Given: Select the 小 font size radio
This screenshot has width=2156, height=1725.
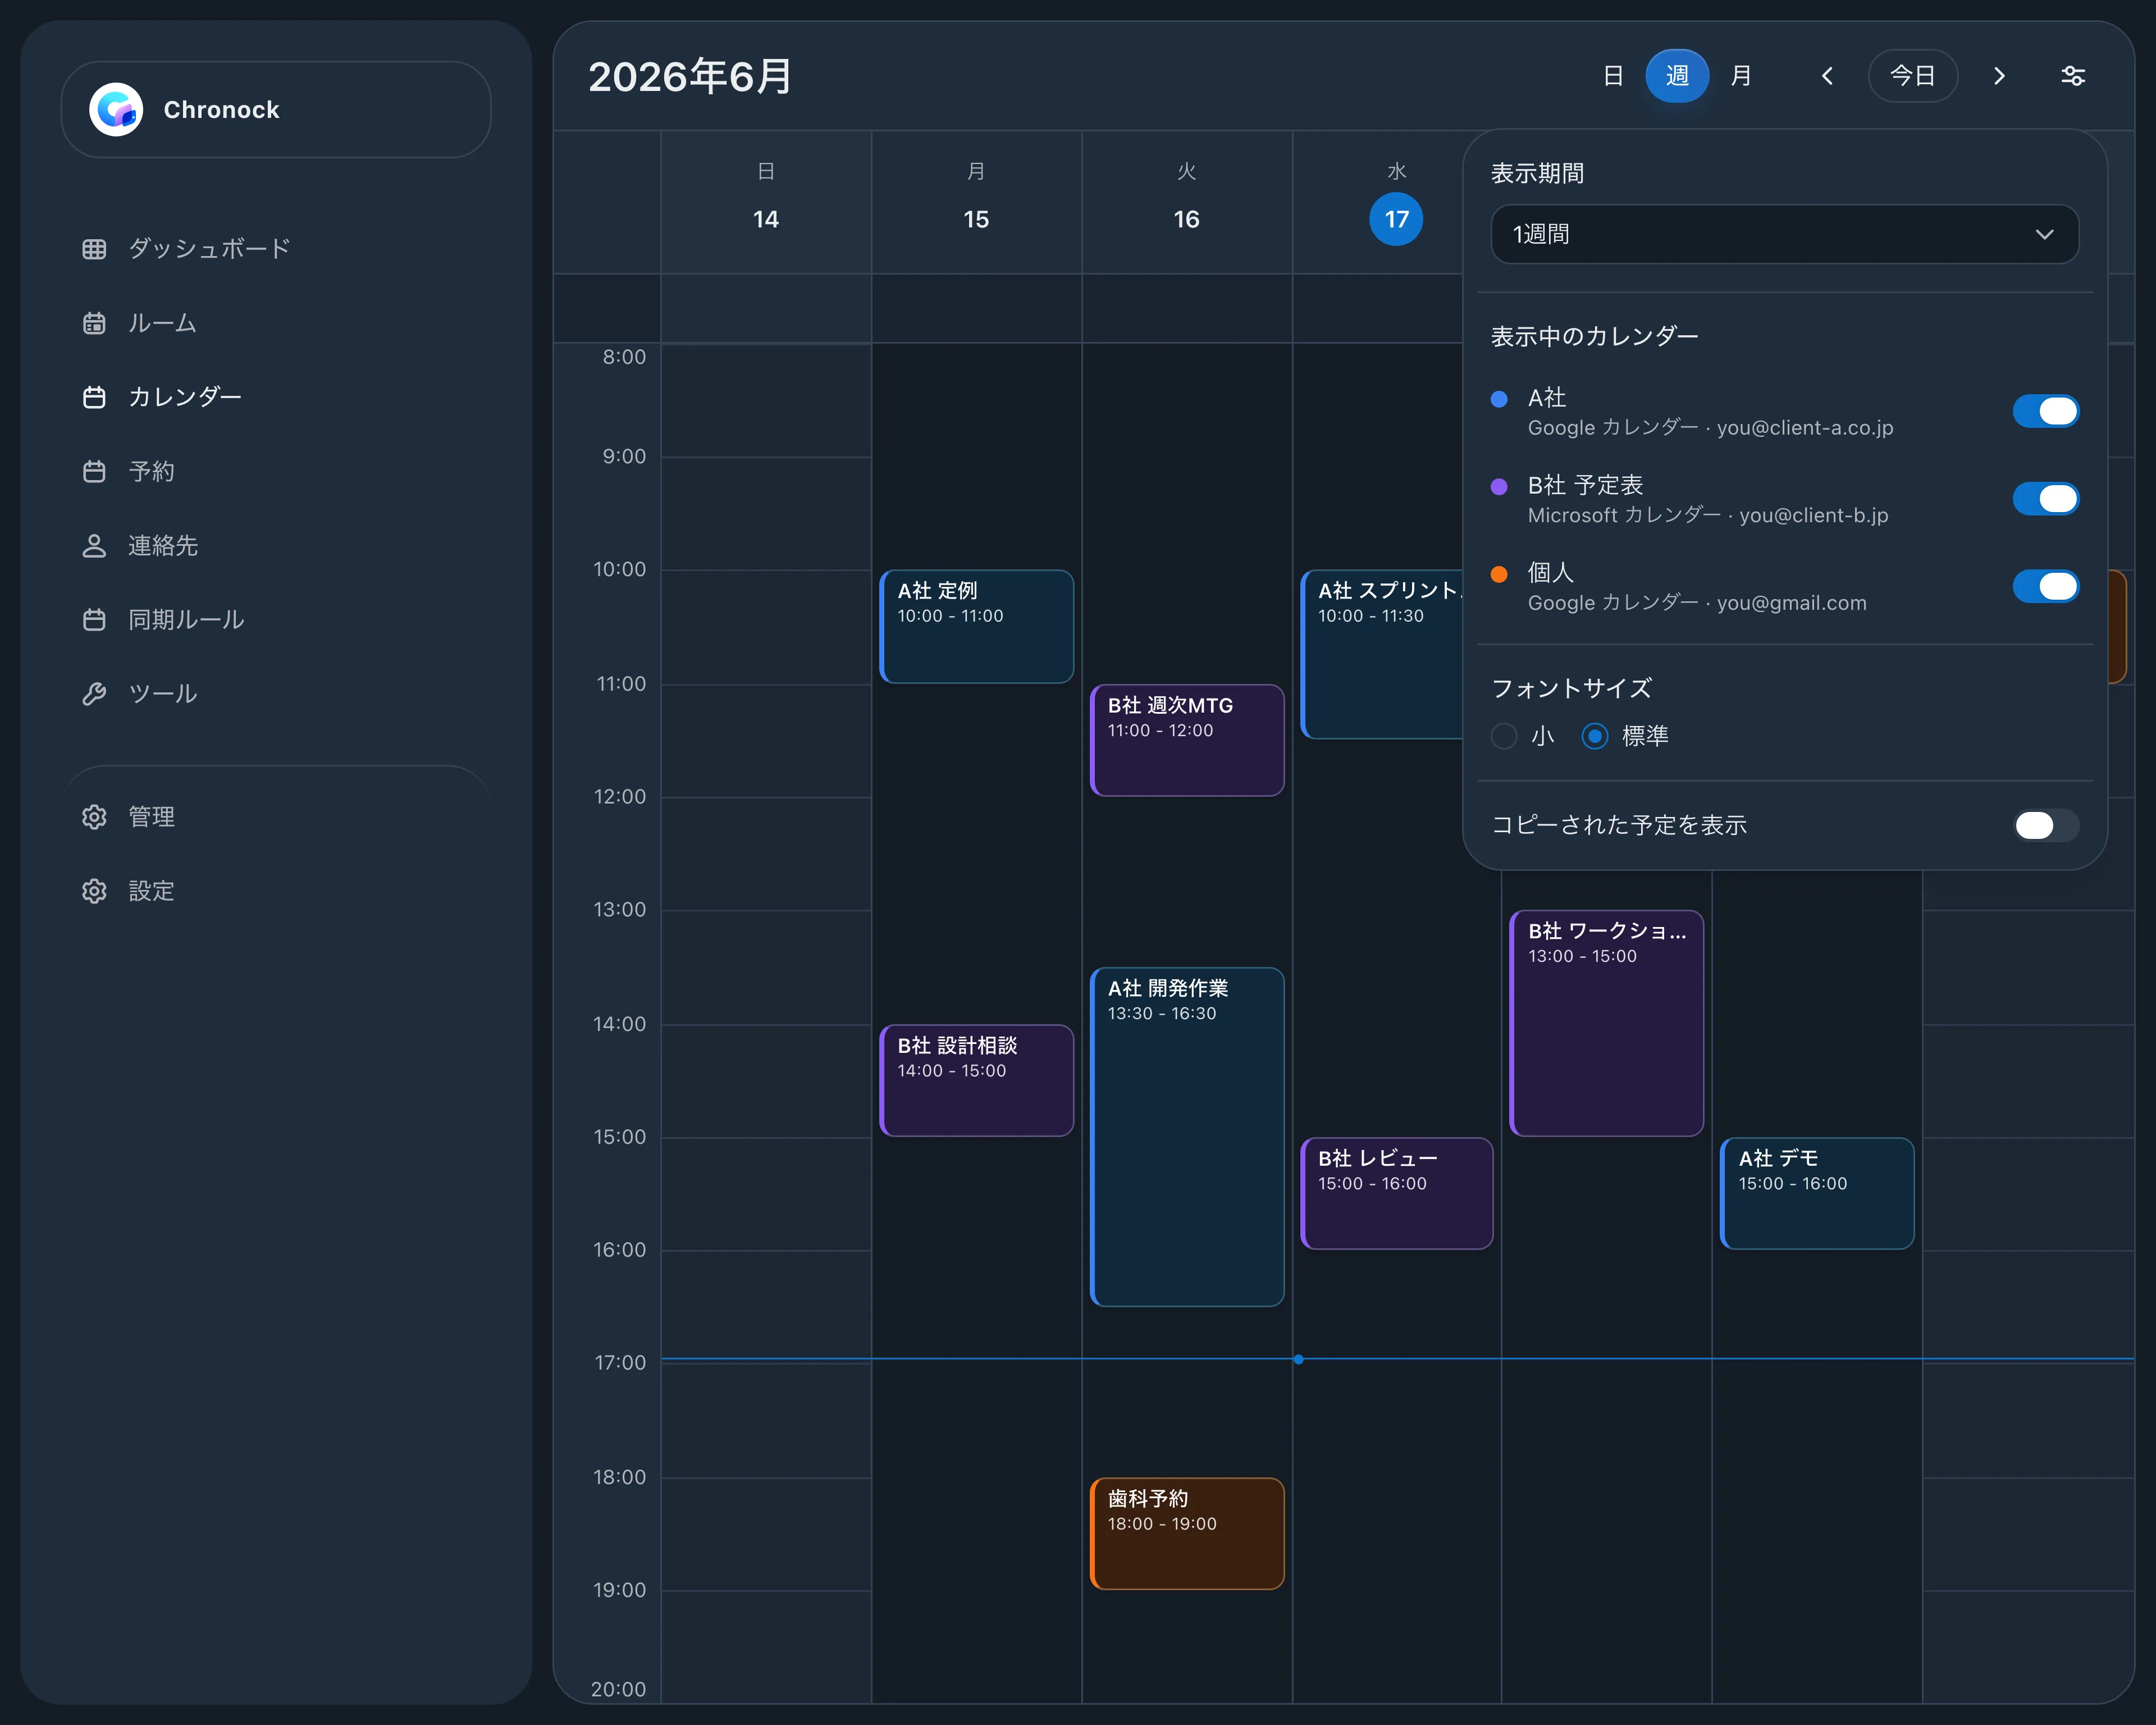Looking at the screenshot, I should [1504, 736].
